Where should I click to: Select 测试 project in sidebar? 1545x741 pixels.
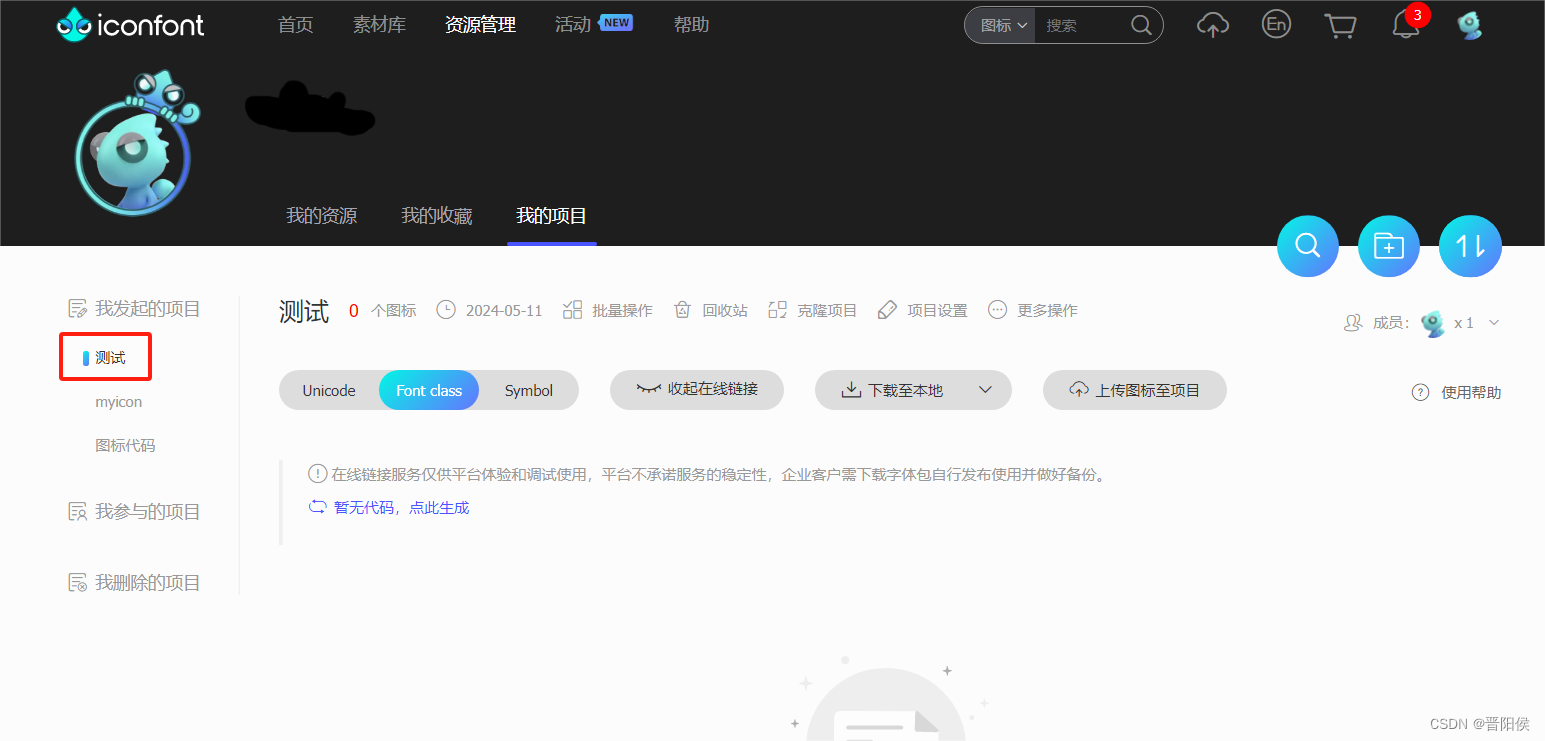(110, 357)
